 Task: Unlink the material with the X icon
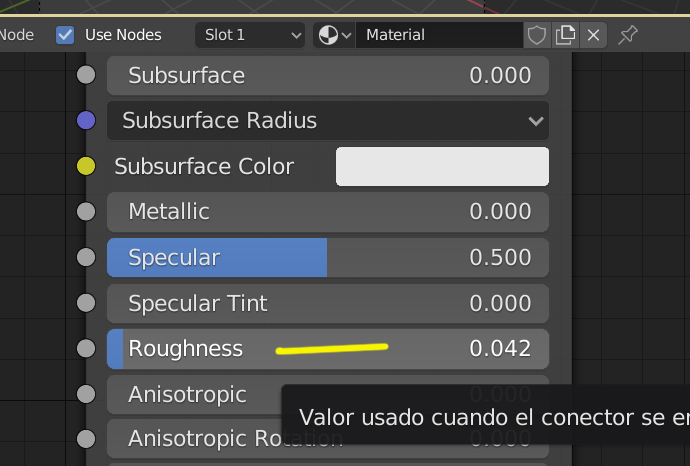tap(594, 35)
